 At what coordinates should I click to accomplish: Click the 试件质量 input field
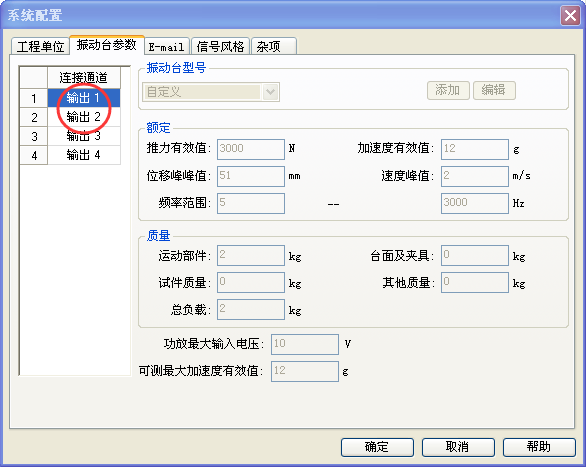click(x=251, y=282)
